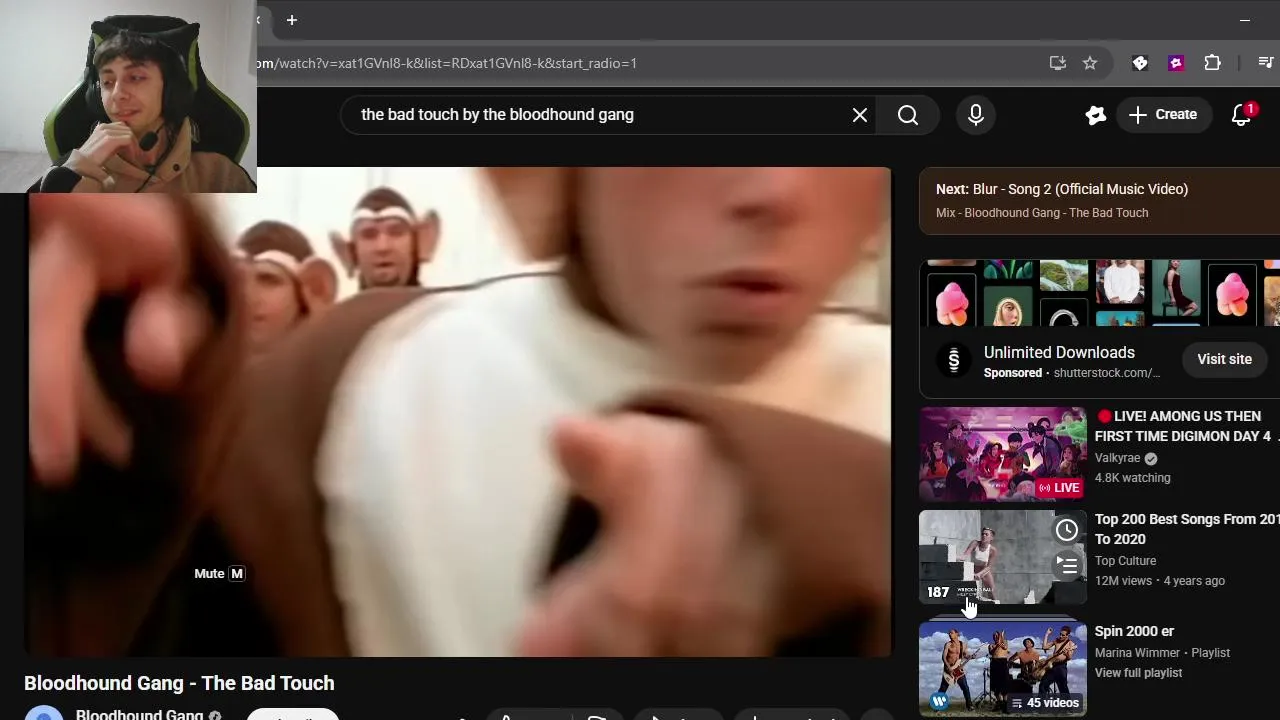Click 'Mix - Bloodhound Gang - The Bad Touch' text
This screenshot has height=720, width=1280.
point(1042,213)
